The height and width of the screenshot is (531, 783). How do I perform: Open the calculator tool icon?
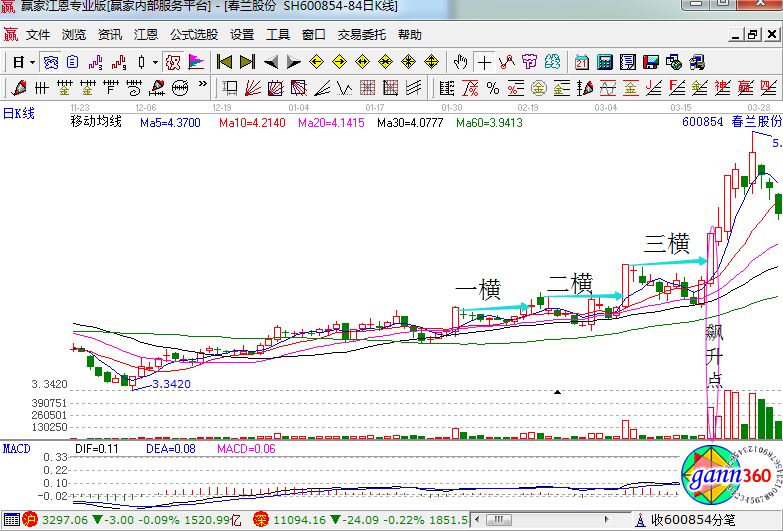click(x=604, y=61)
